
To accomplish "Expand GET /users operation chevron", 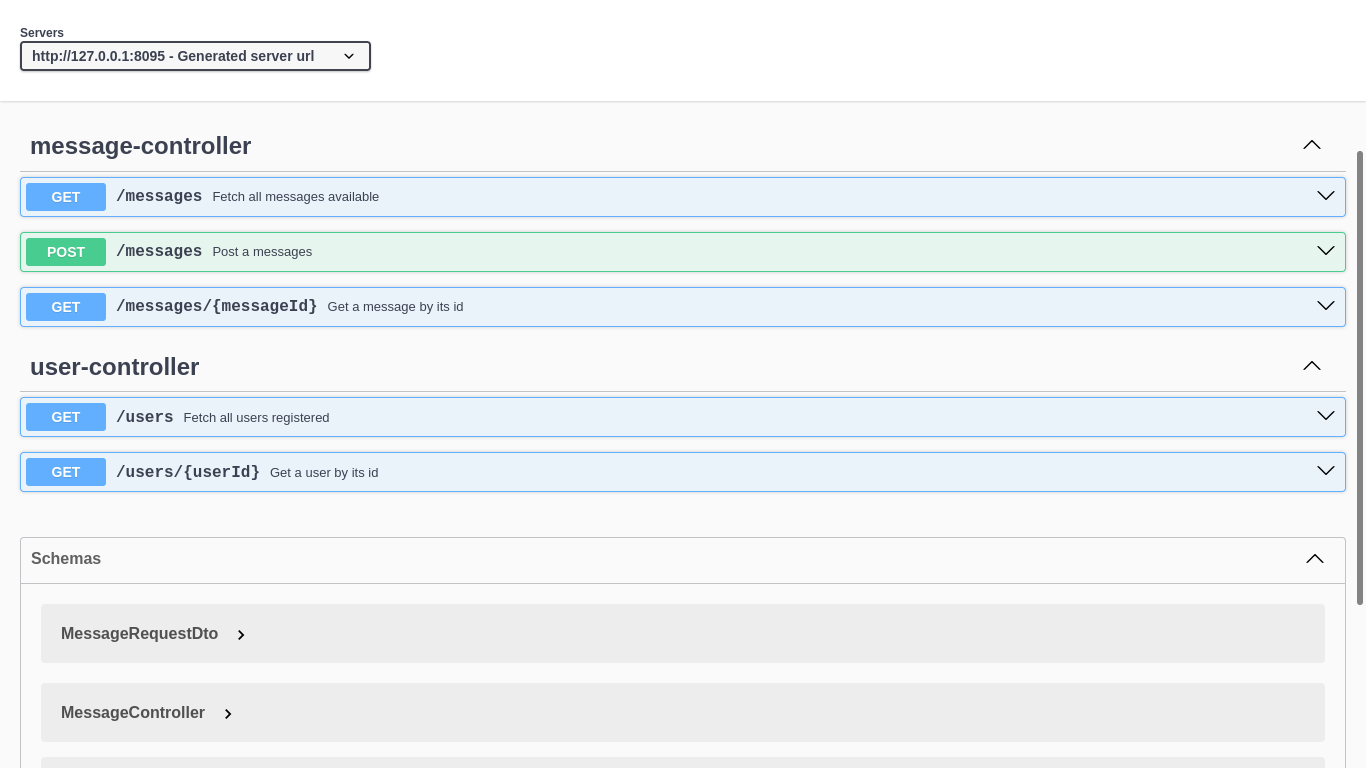I will pyautogui.click(x=1325, y=416).
